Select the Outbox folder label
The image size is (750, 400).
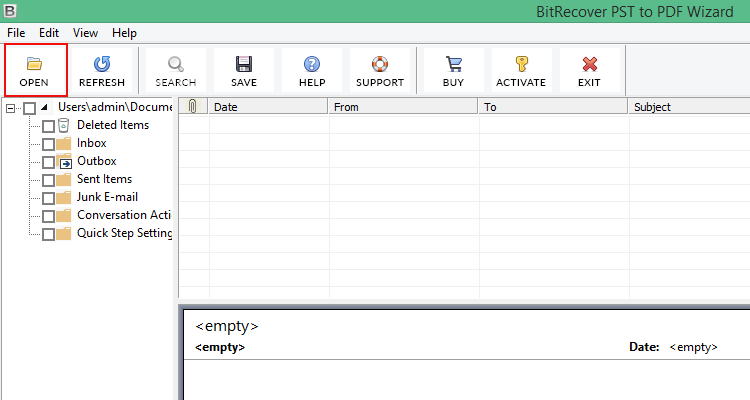pos(97,161)
